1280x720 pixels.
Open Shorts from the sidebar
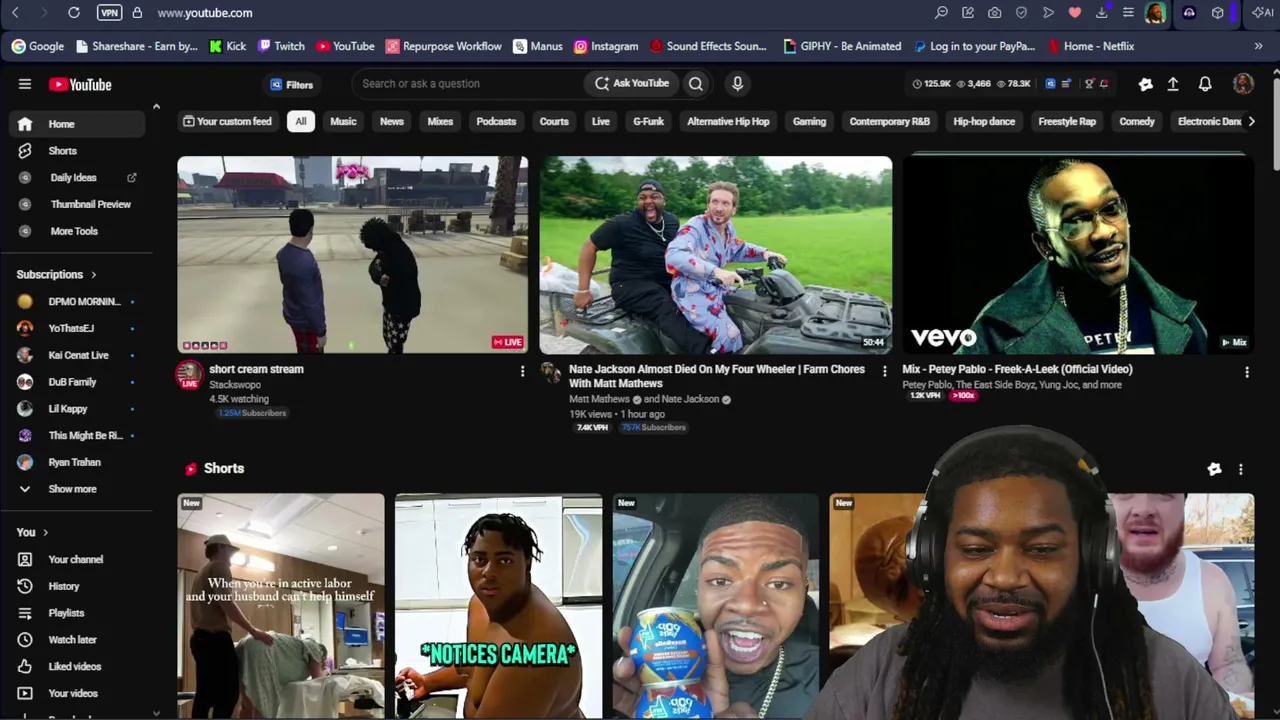click(77, 151)
